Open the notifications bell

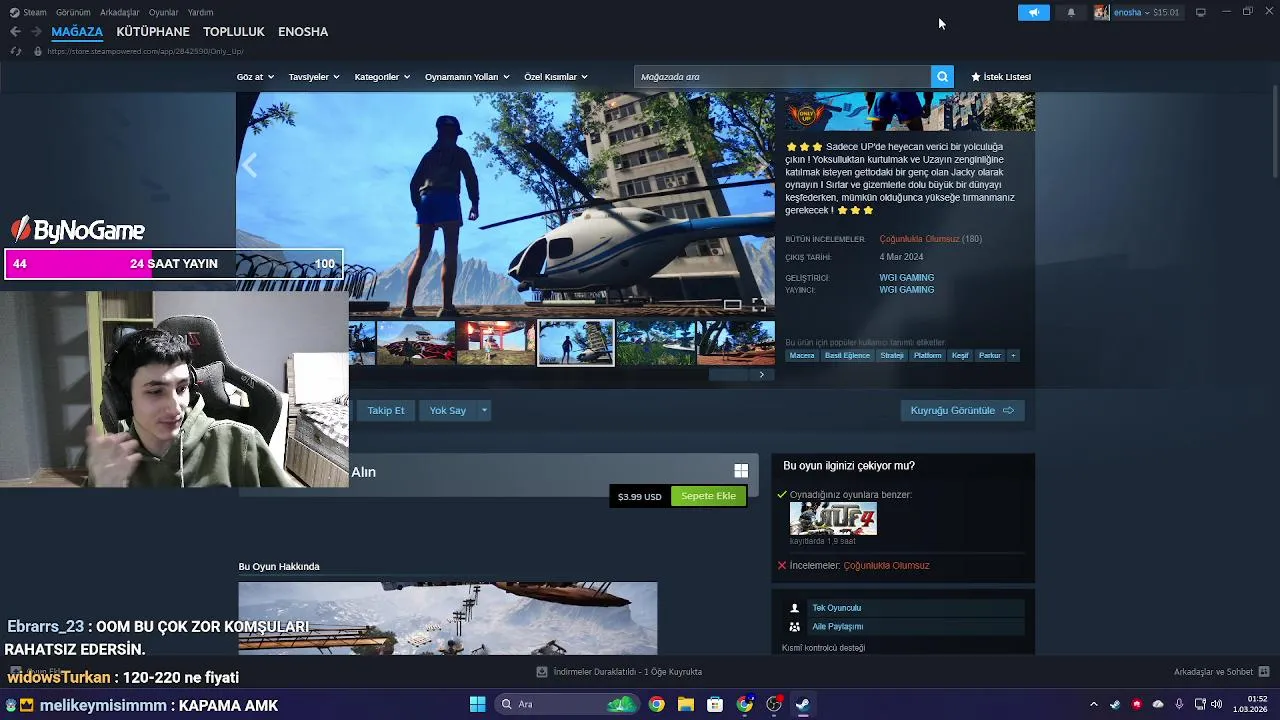tap(1071, 12)
